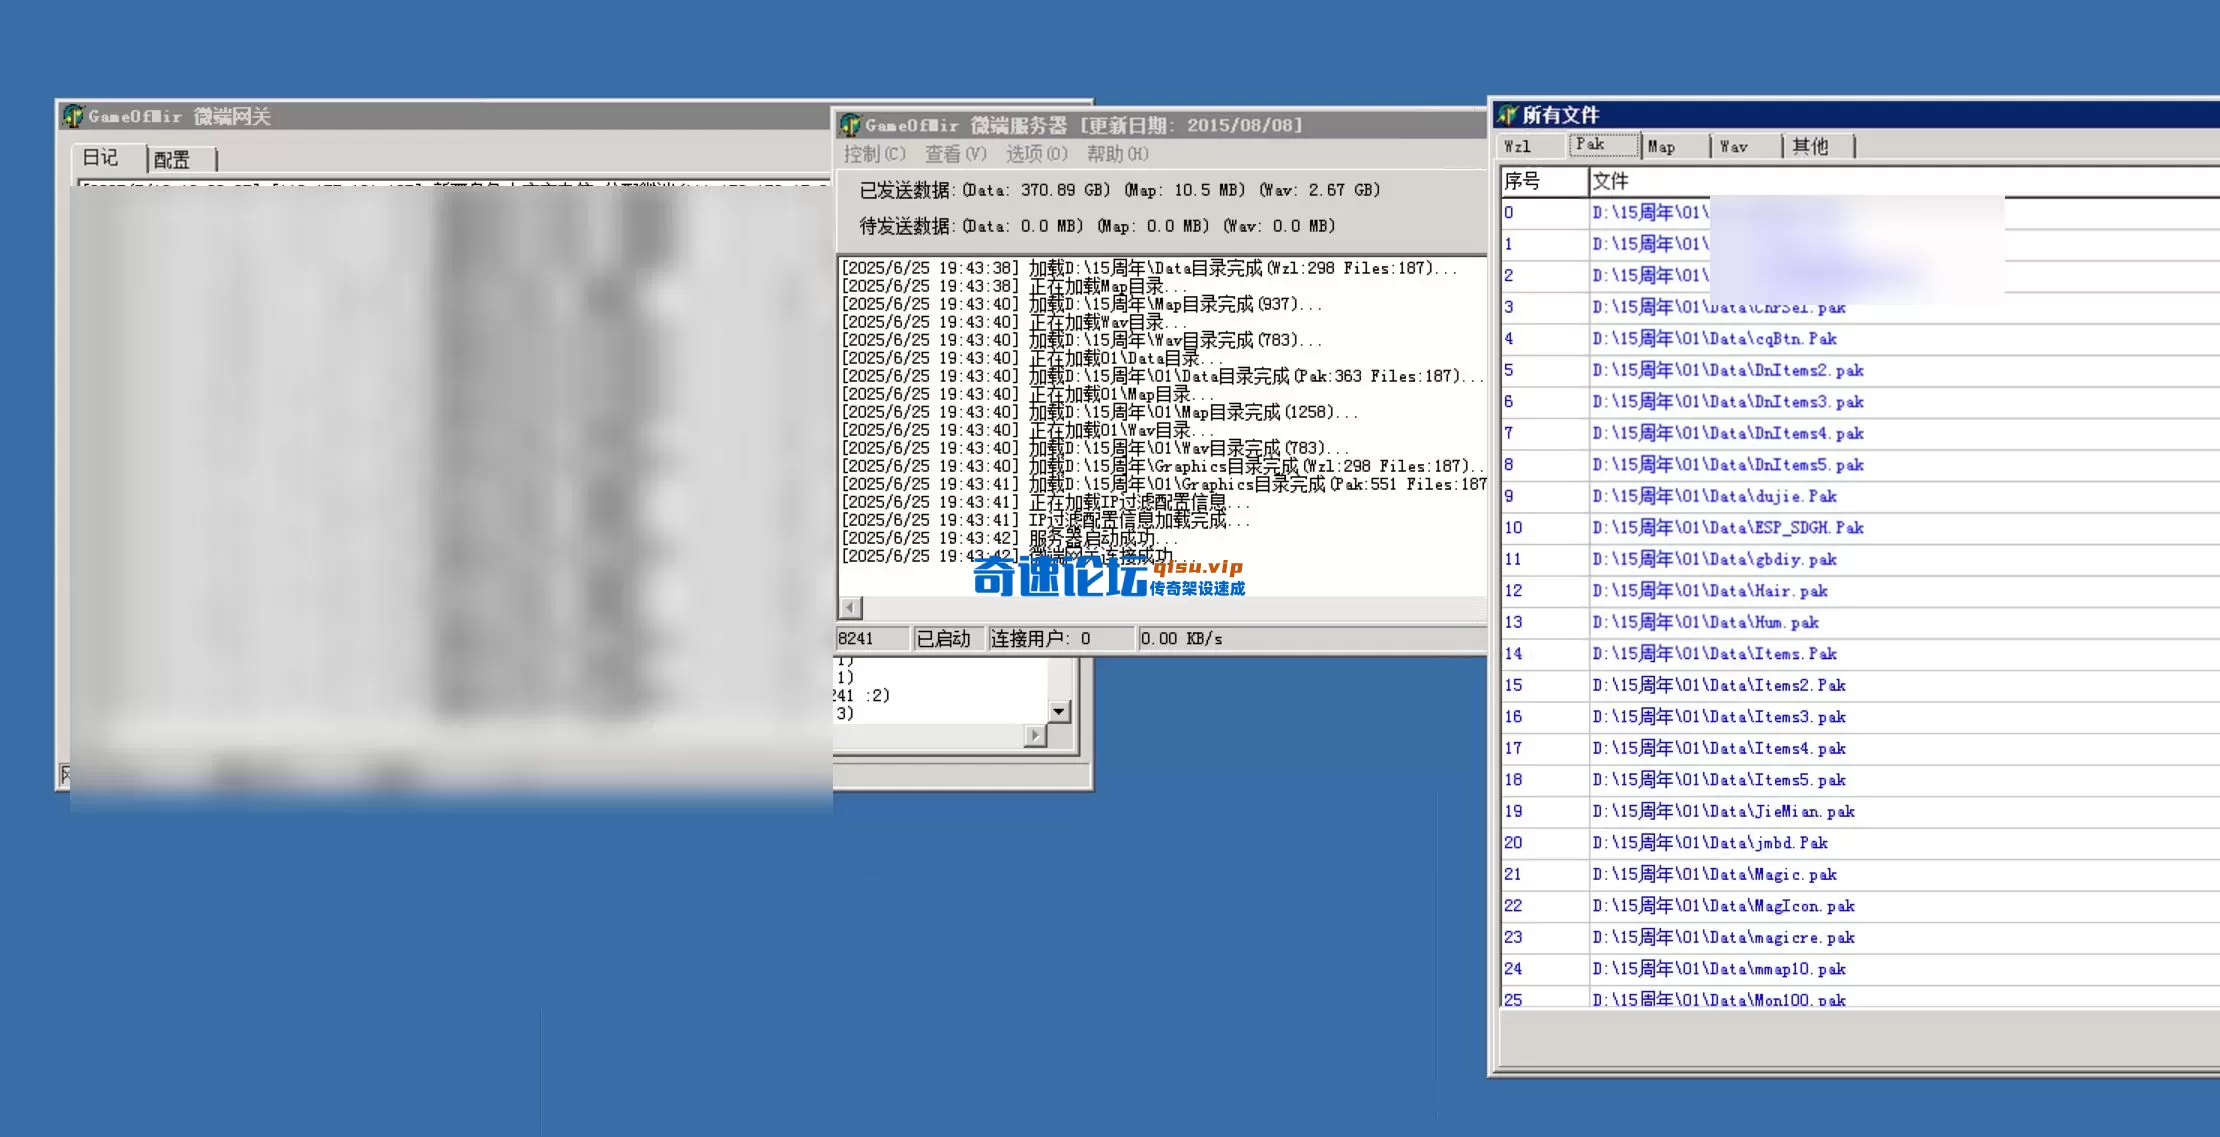The height and width of the screenshot is (1137, 2220).
Task: Open the 查看(V) menu
Action: click(955, 154)
